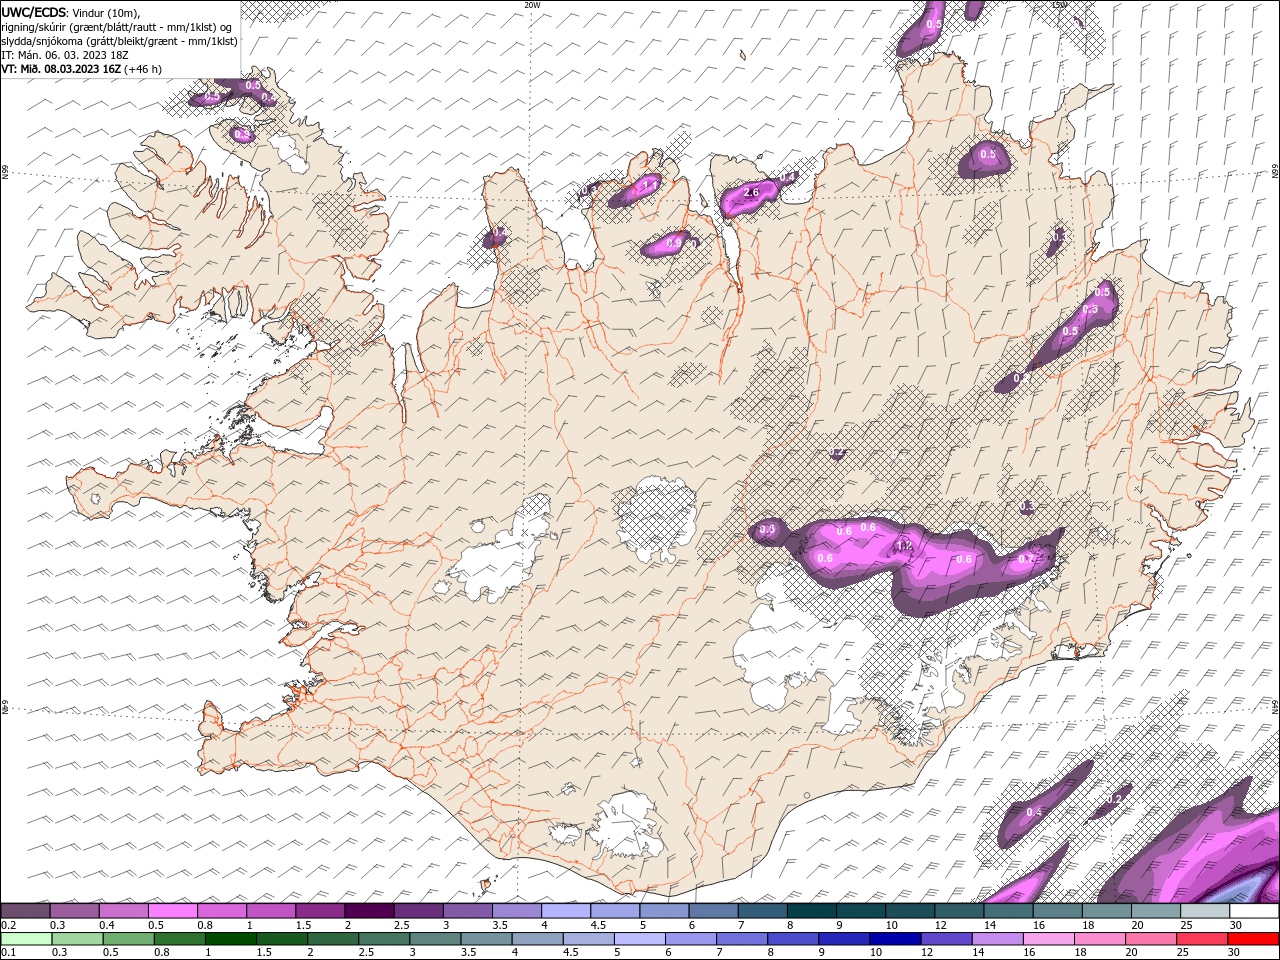Click the 'slydda/snjókoma (grátt/bleikt/grænt' description line
The image size is (1280, 960).
pos(120,41)
